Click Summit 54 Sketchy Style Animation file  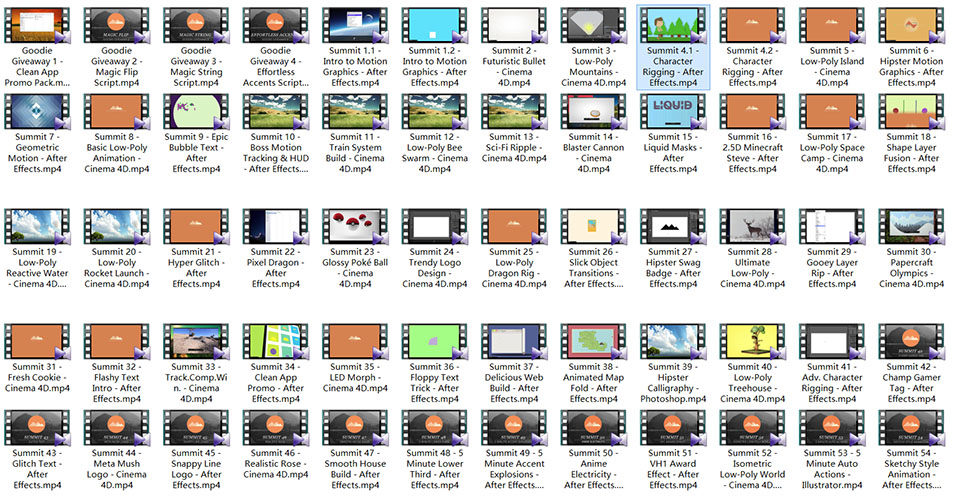click(x=911, y=450)
